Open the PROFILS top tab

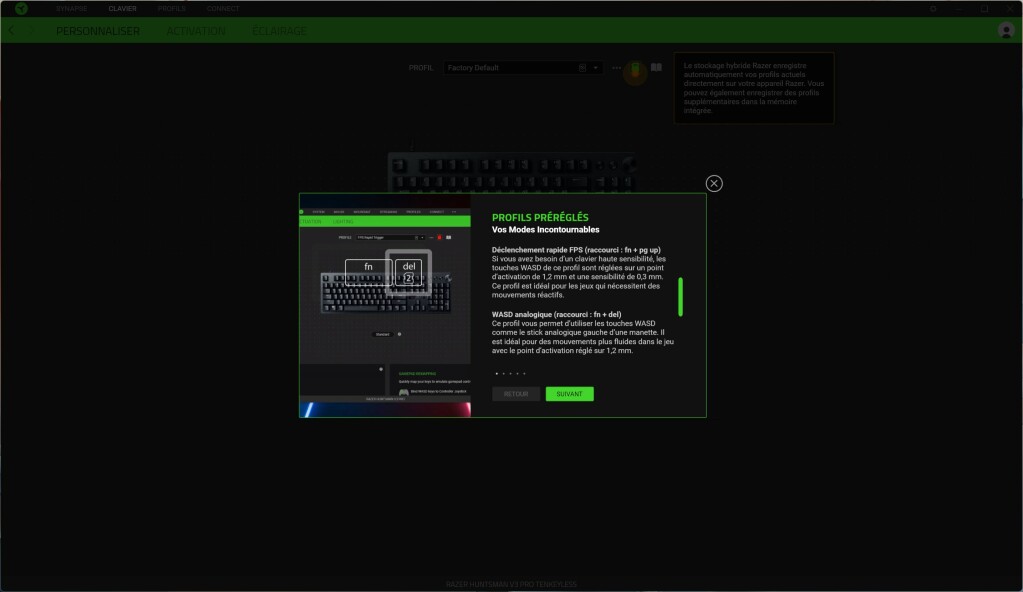[x=172, y=8]
